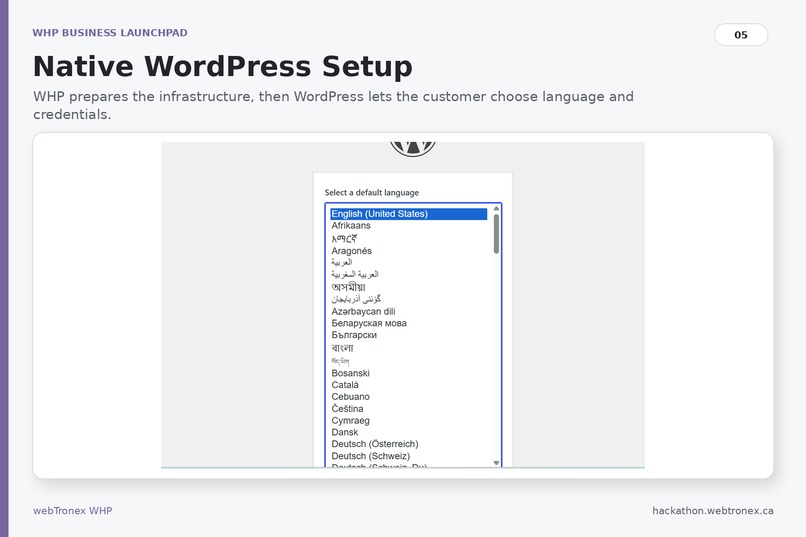
Task: Pick Aragonés in the language list
Action: pyautogui.click(x=352, y=251)
